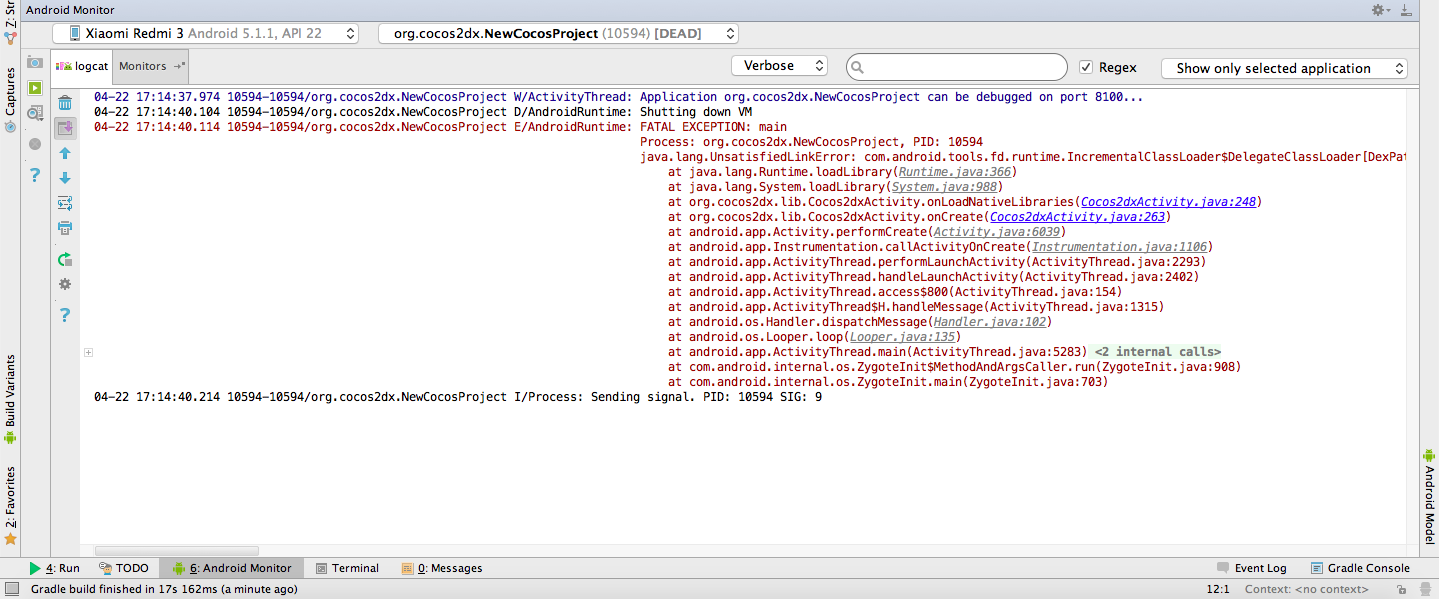This screenshot has width=1439, height=599.
Task: Open Android Monitor panel settings gear
Action: coord(1381,9)
